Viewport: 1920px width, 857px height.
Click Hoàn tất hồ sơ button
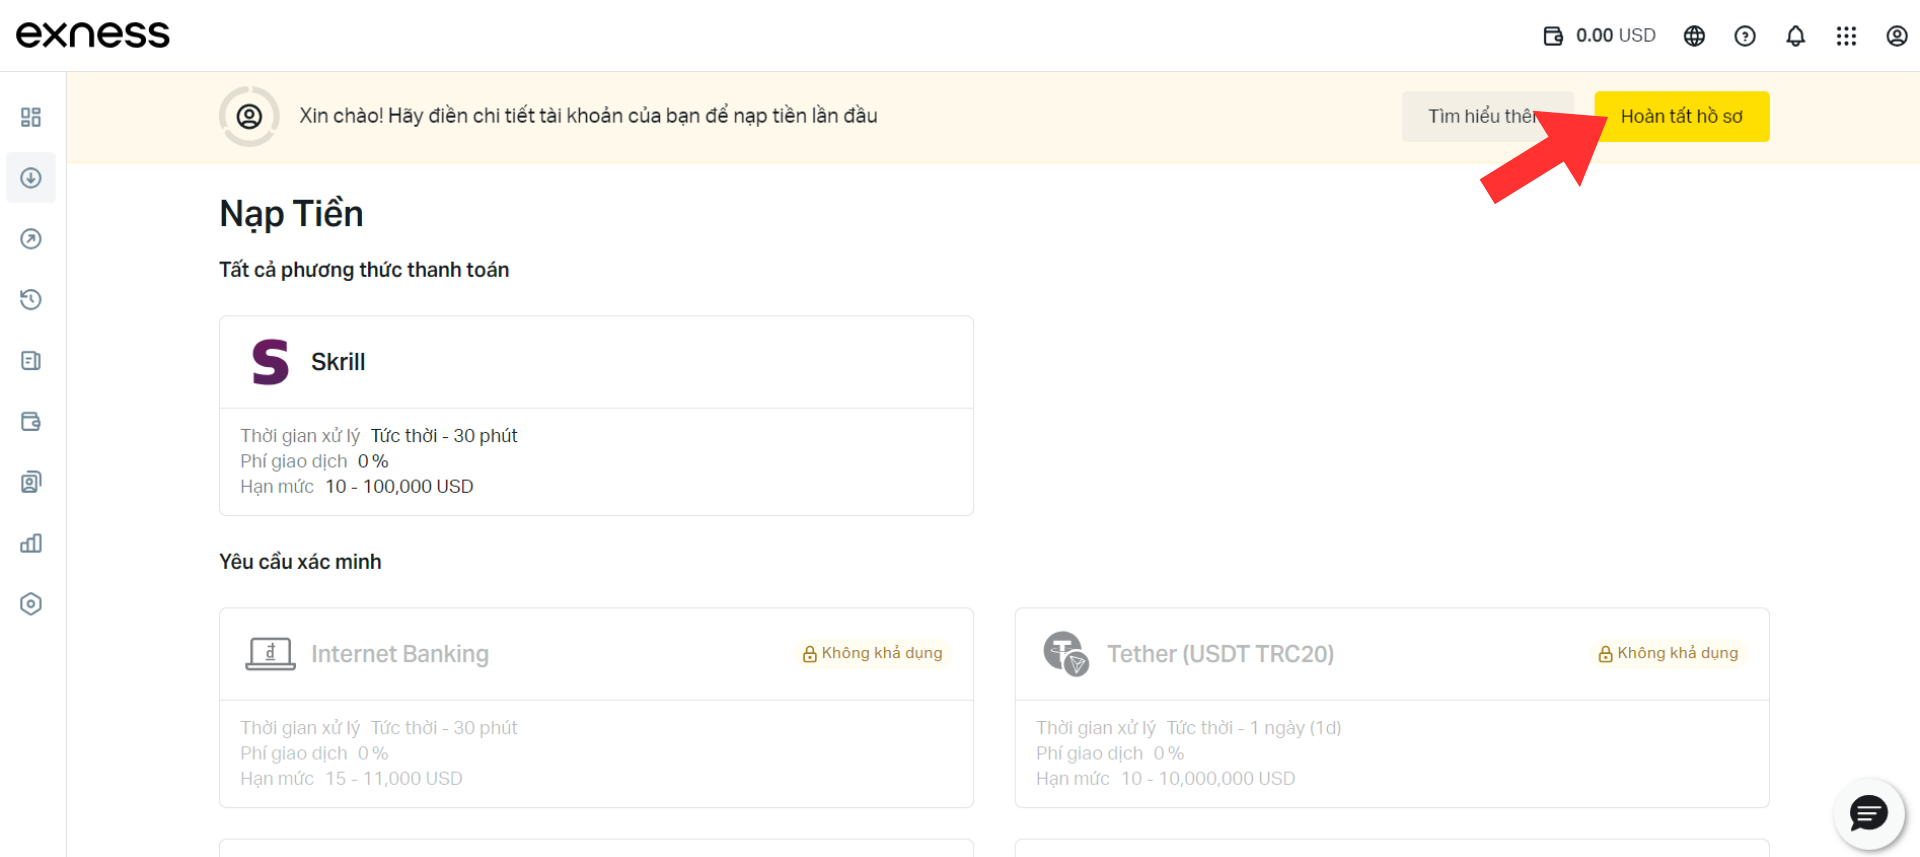tap(1681, 116)
